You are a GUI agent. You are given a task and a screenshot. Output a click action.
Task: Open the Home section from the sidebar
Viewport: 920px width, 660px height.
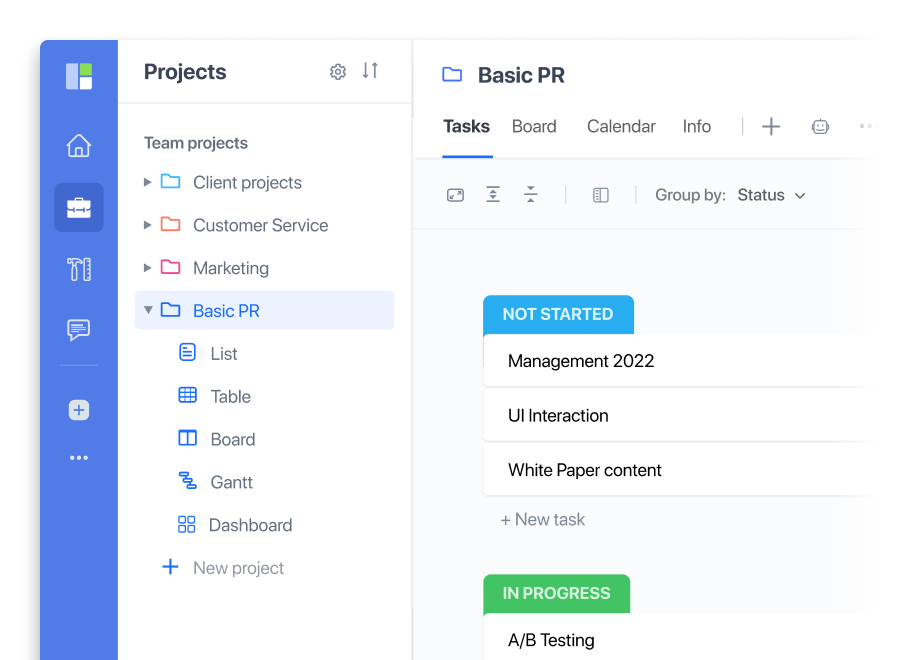78,145
